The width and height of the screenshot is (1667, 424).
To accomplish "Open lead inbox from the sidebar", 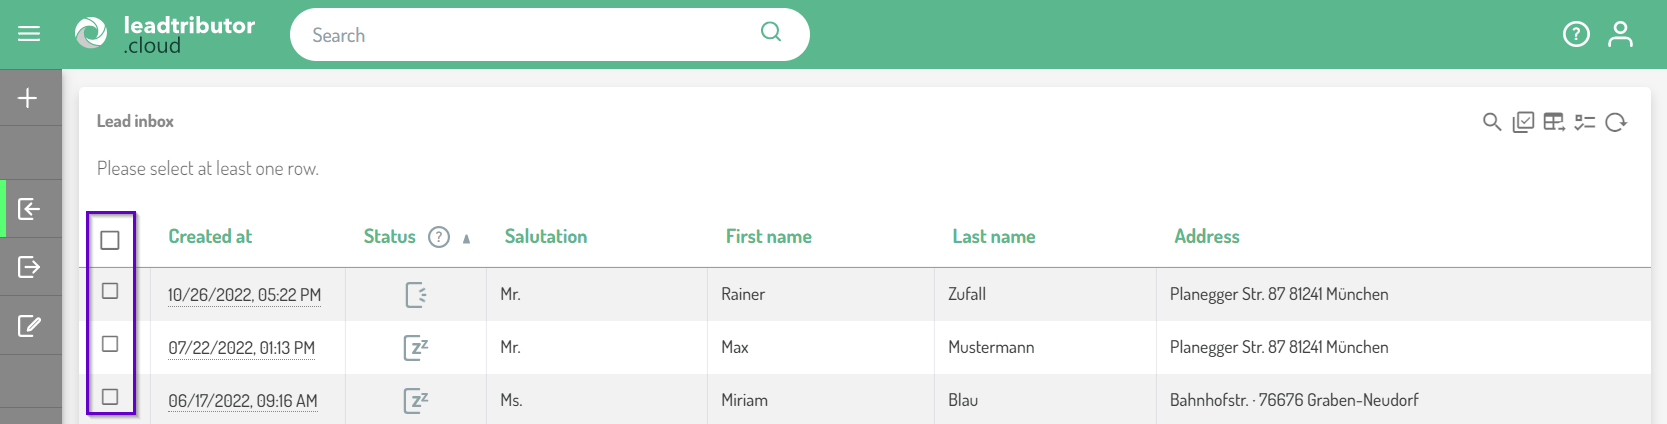I will click(29, 209).
